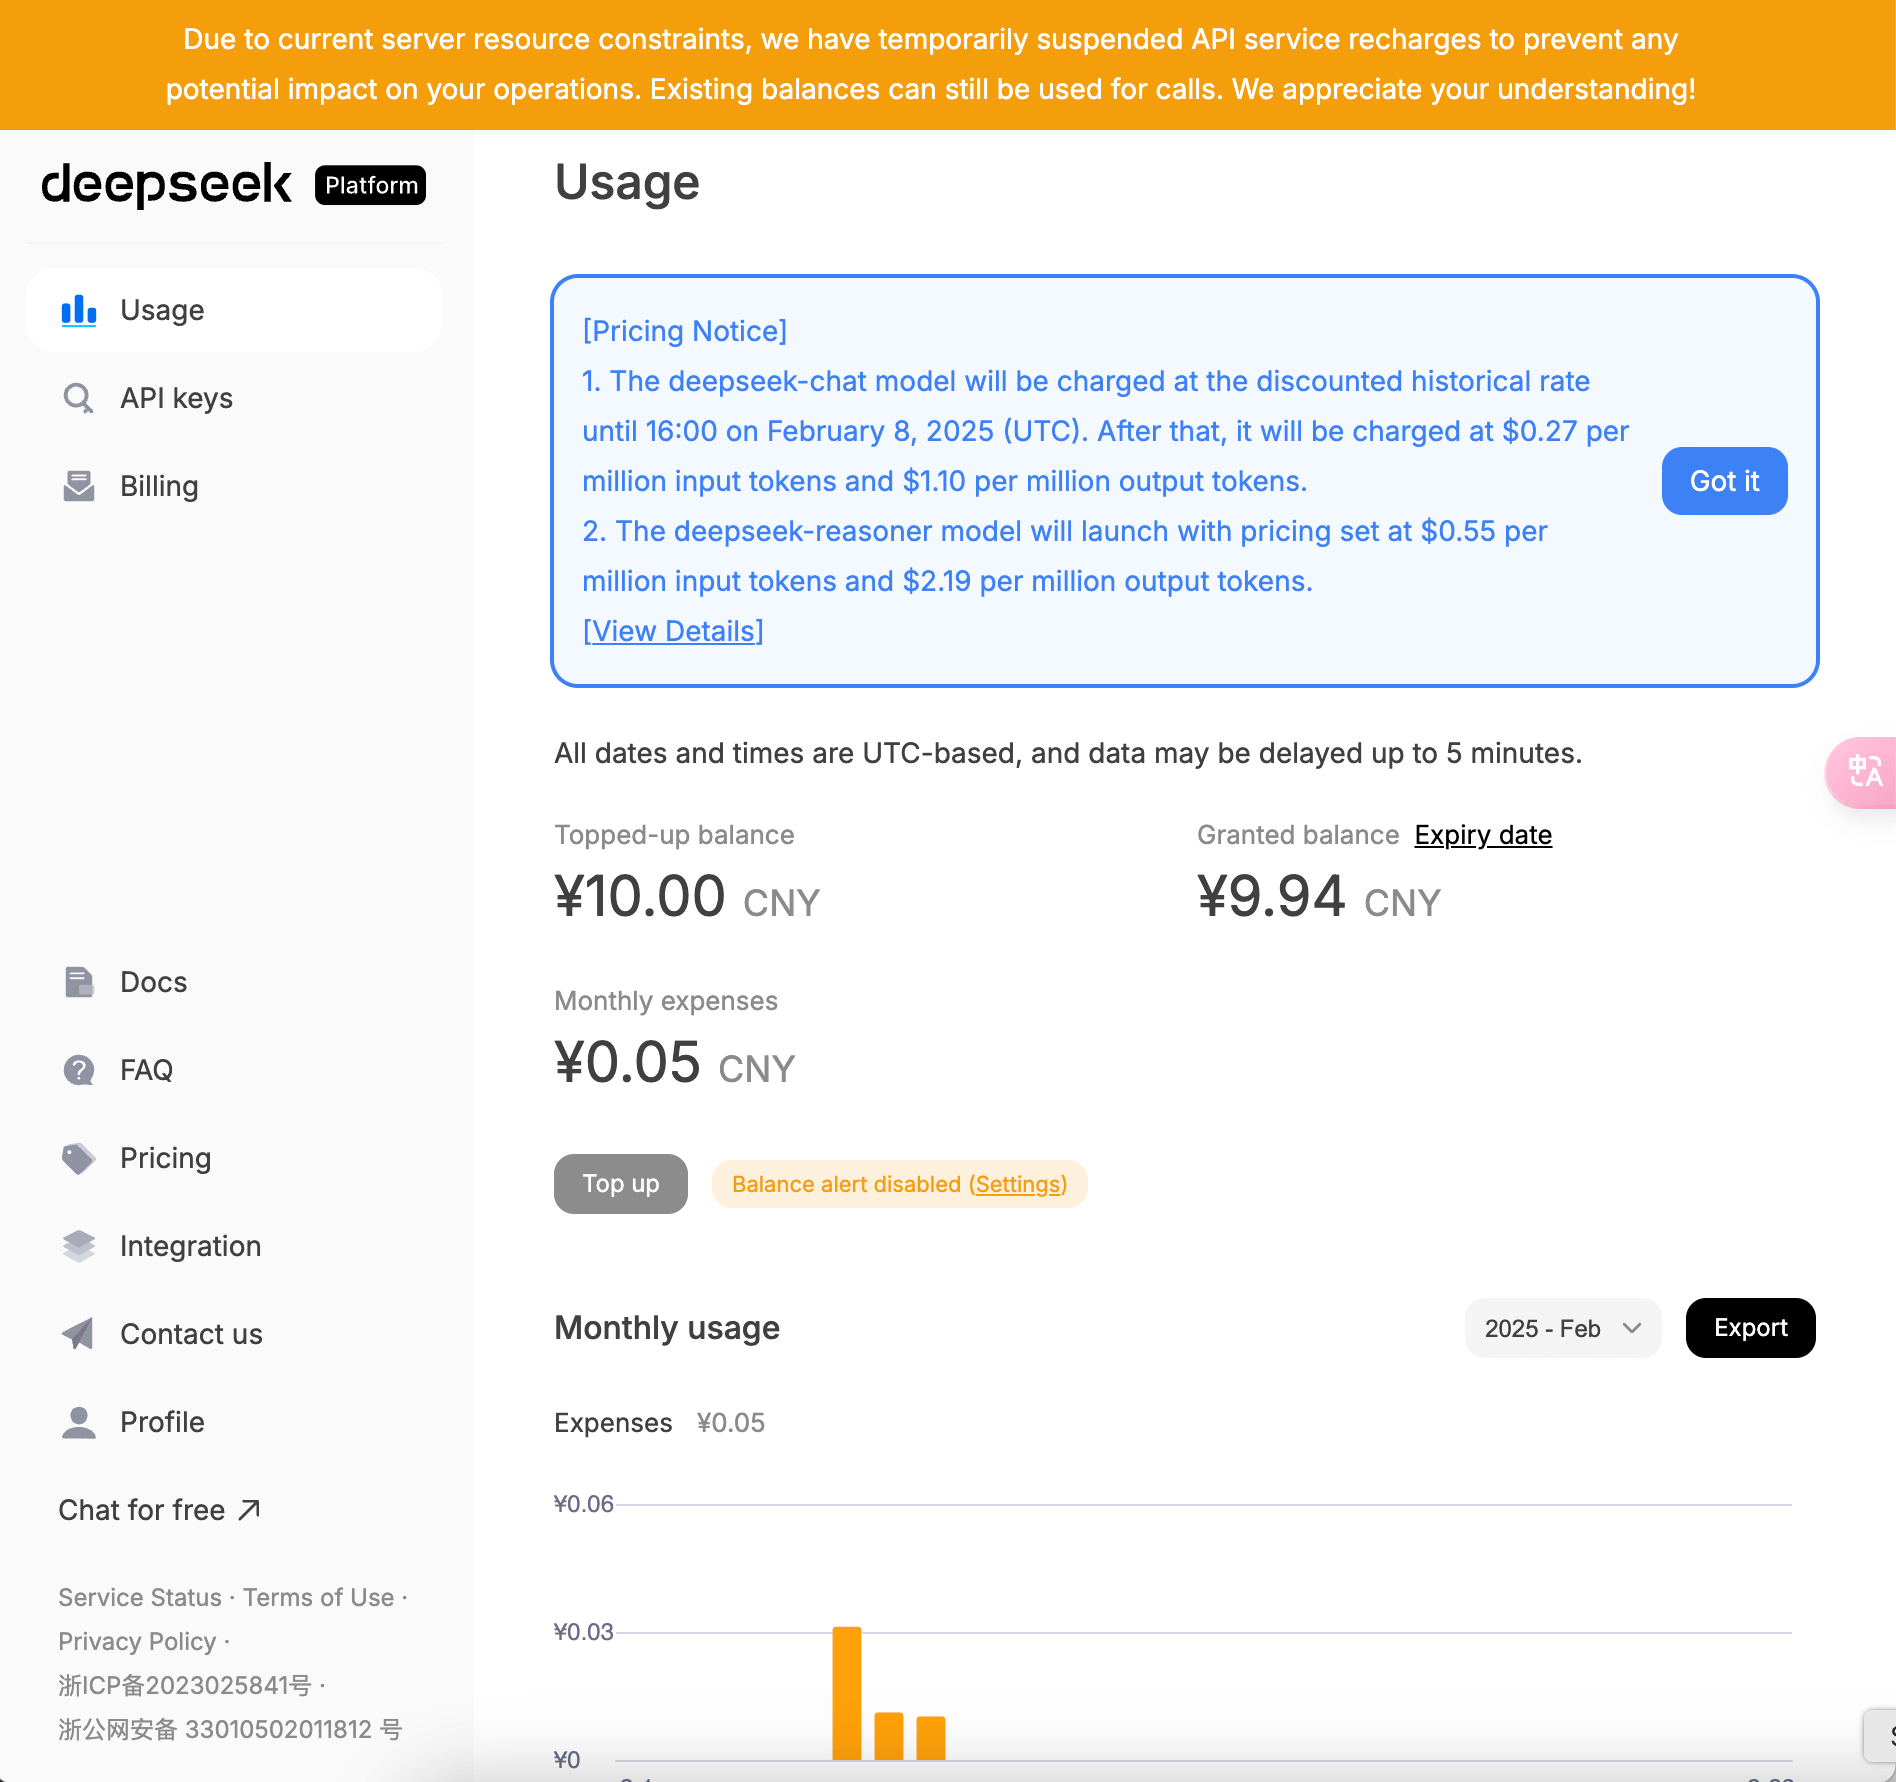
Task: Click the orange server constraints banner text
Action: pos(930,64)
